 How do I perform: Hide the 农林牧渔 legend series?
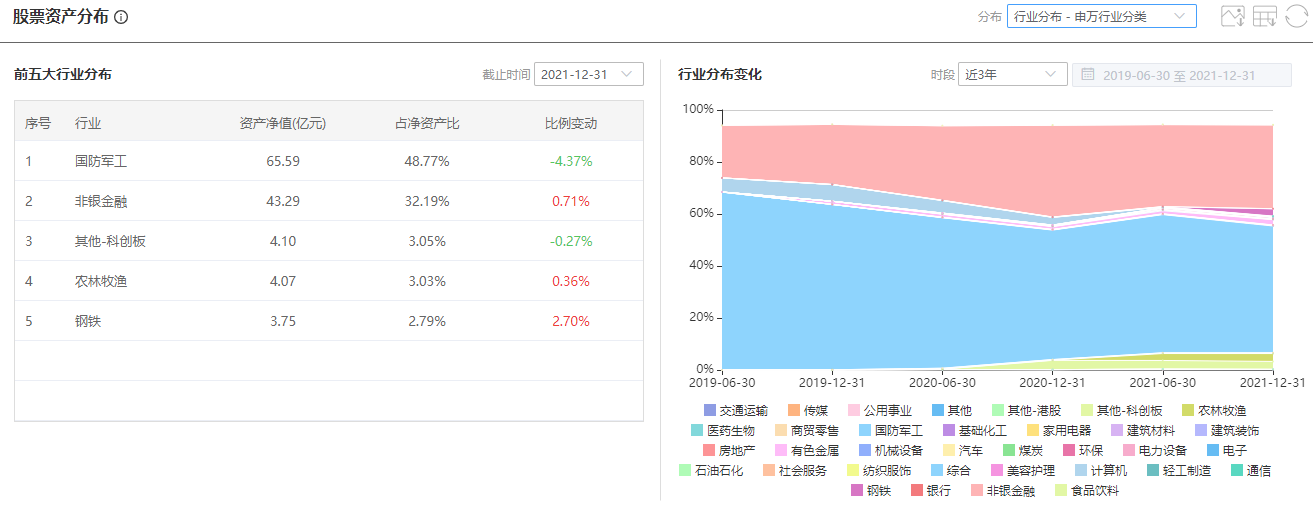point(1212,410)
